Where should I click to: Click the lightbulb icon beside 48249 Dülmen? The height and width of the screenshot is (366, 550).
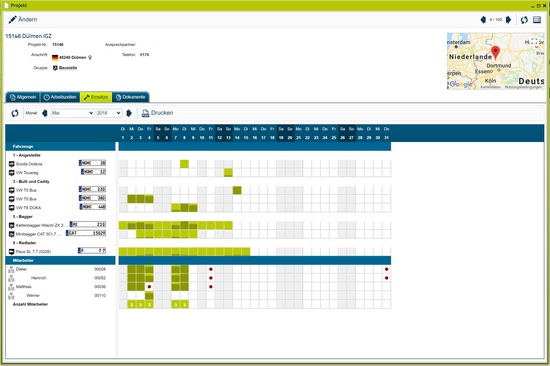pyautogui.click(x=90, y=57)
